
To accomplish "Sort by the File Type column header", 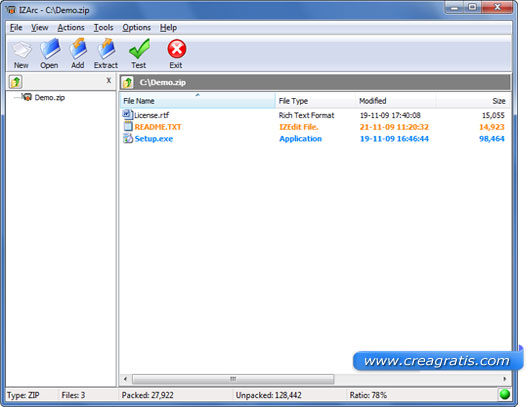I will click(315, 101).
